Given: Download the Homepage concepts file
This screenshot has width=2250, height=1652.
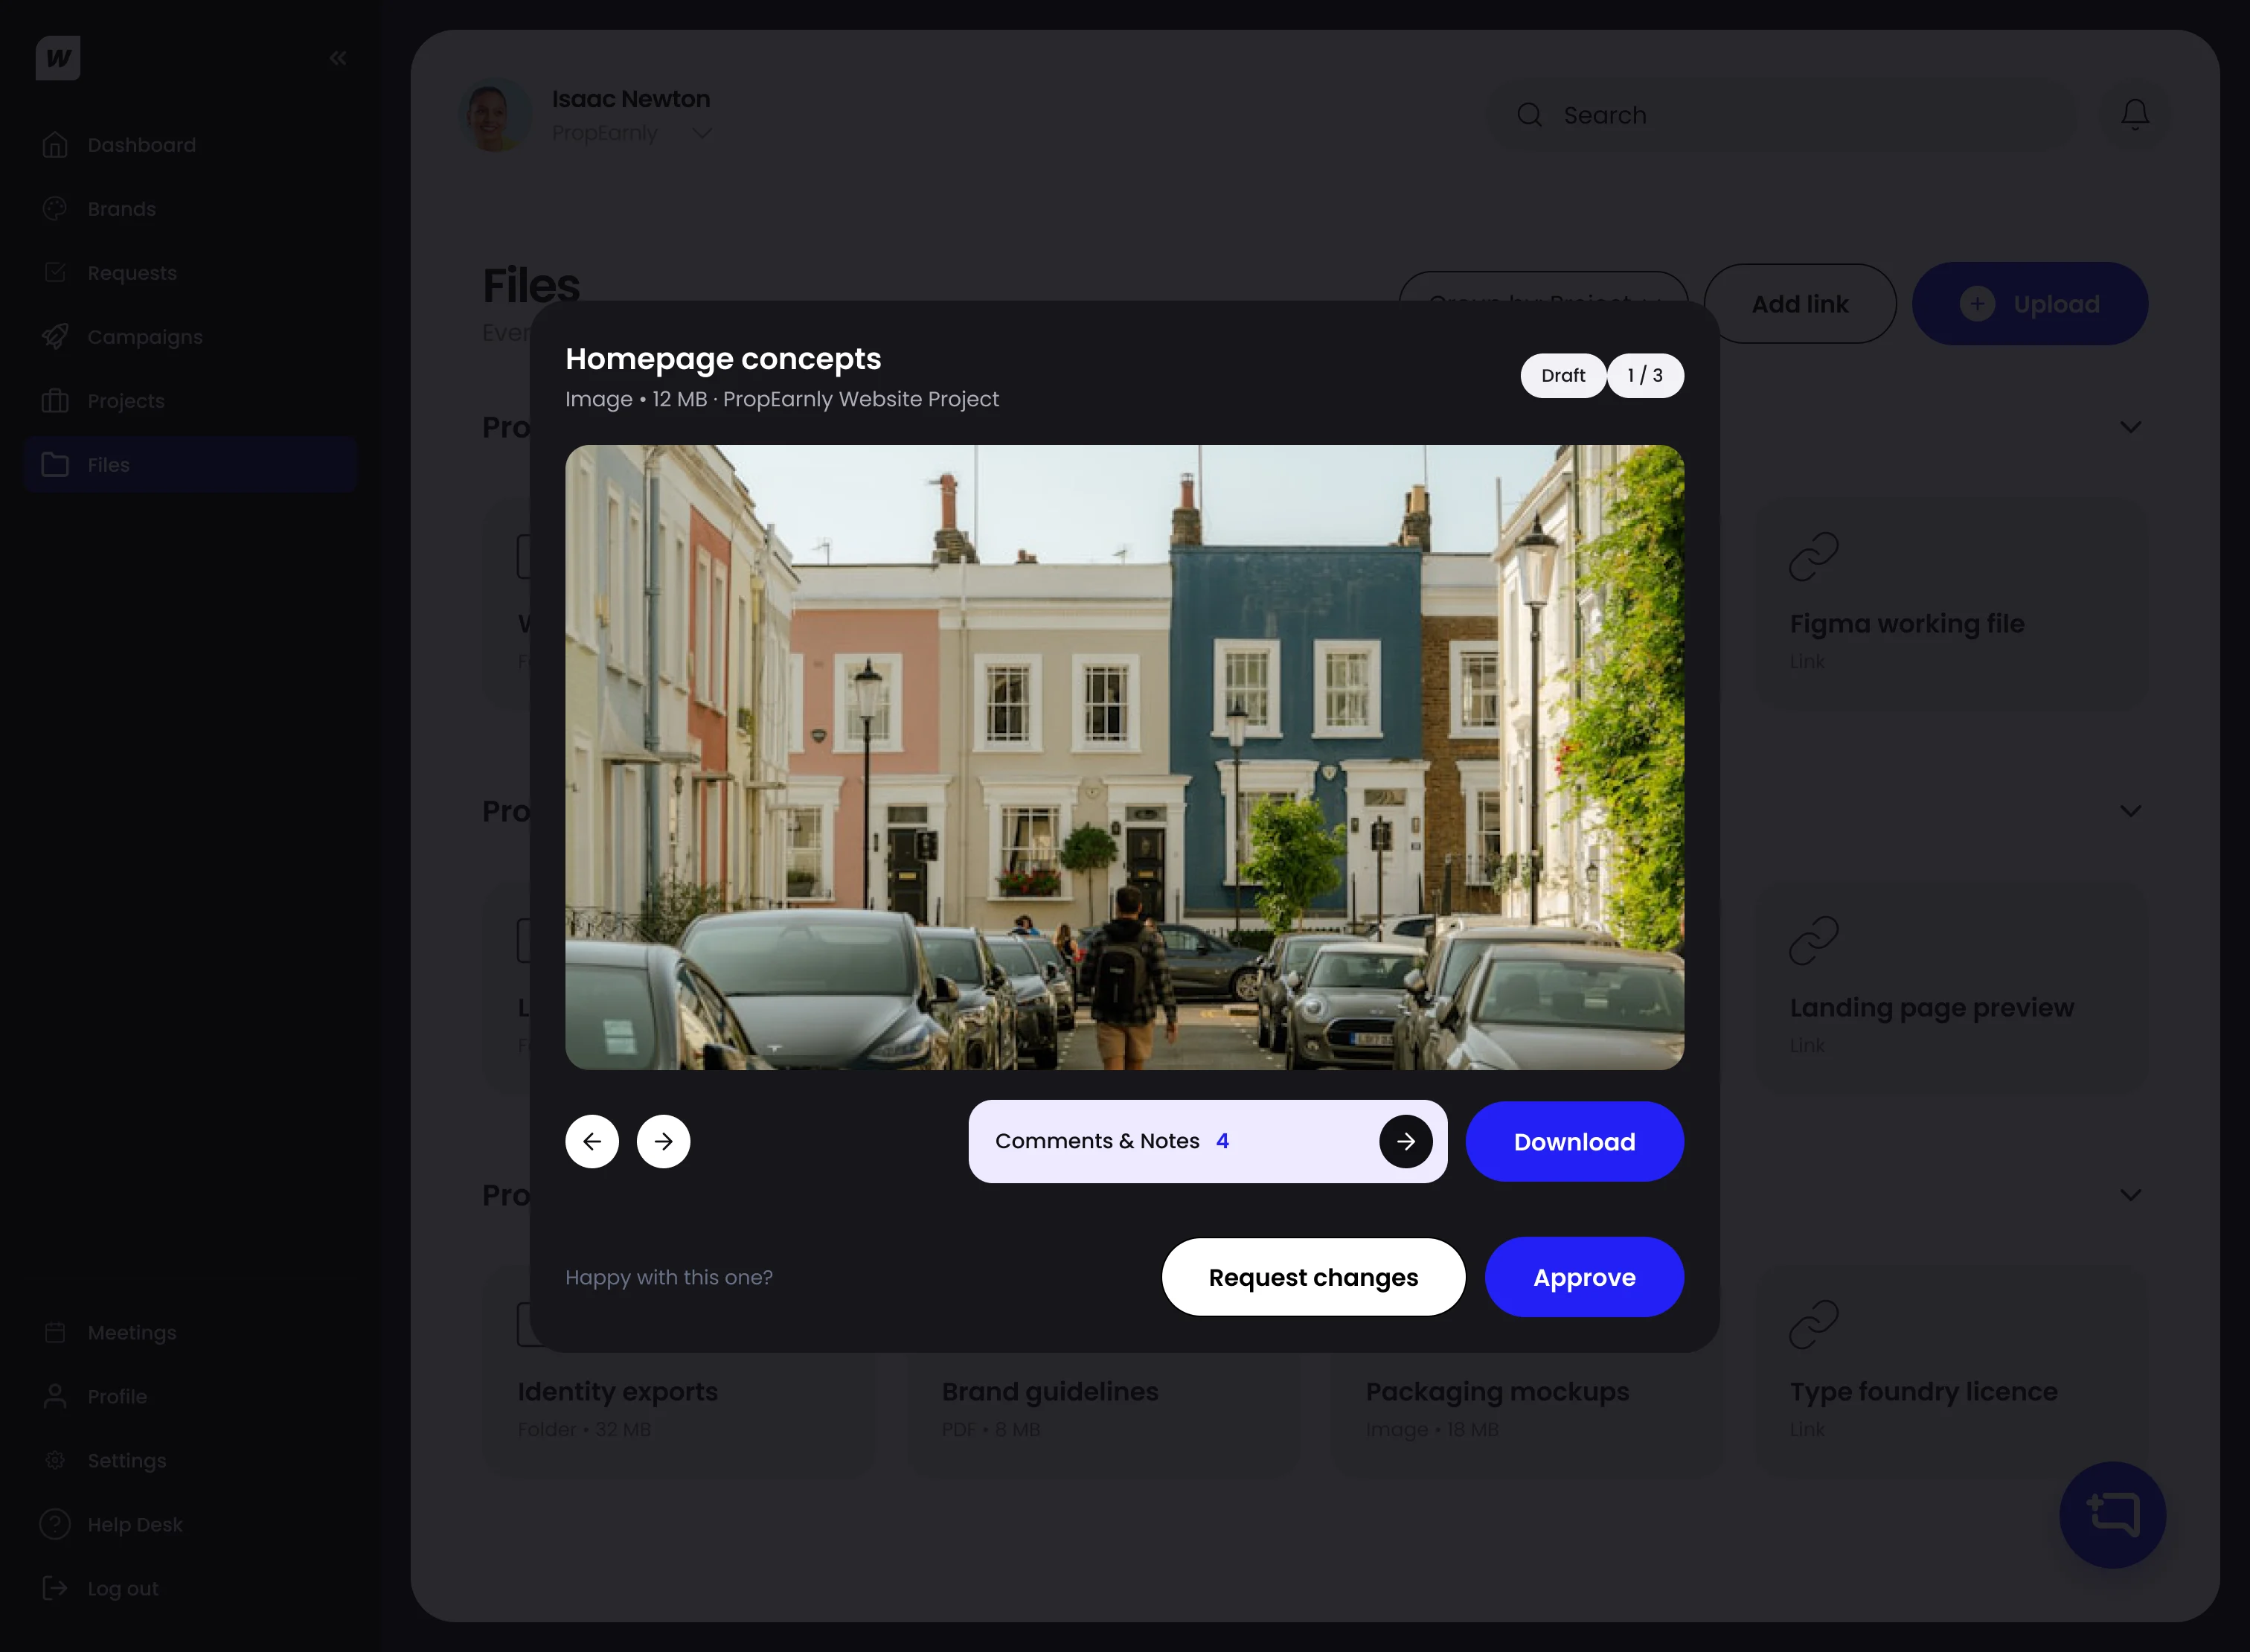Looking at the screenshot, I should [1574, 1141].
